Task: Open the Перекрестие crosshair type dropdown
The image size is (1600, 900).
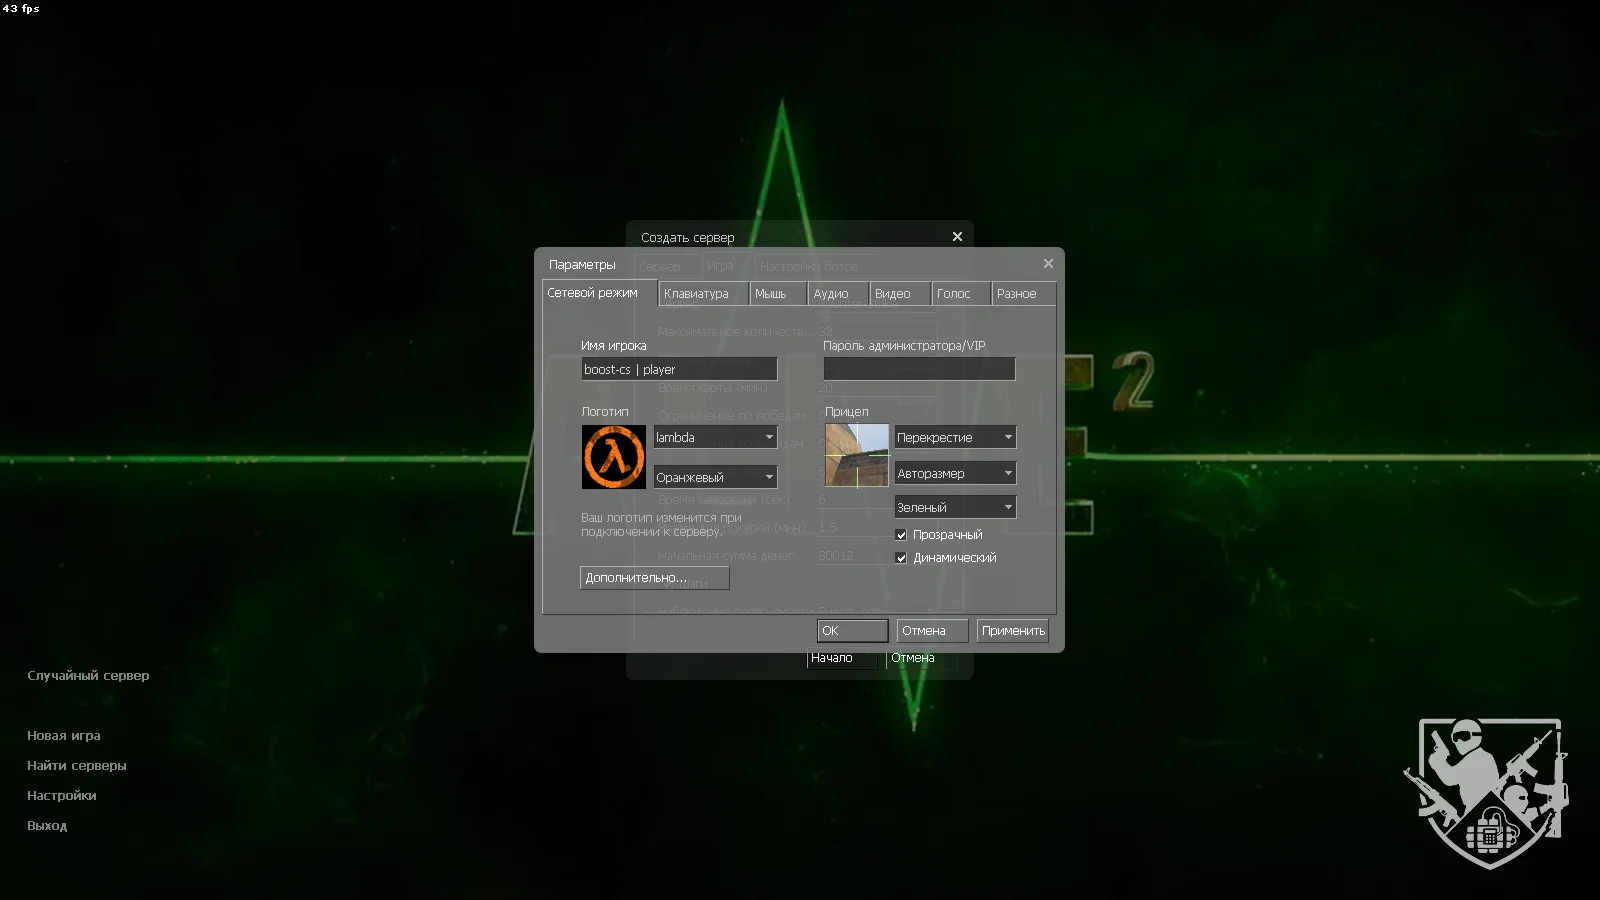Action: point(955,438)
